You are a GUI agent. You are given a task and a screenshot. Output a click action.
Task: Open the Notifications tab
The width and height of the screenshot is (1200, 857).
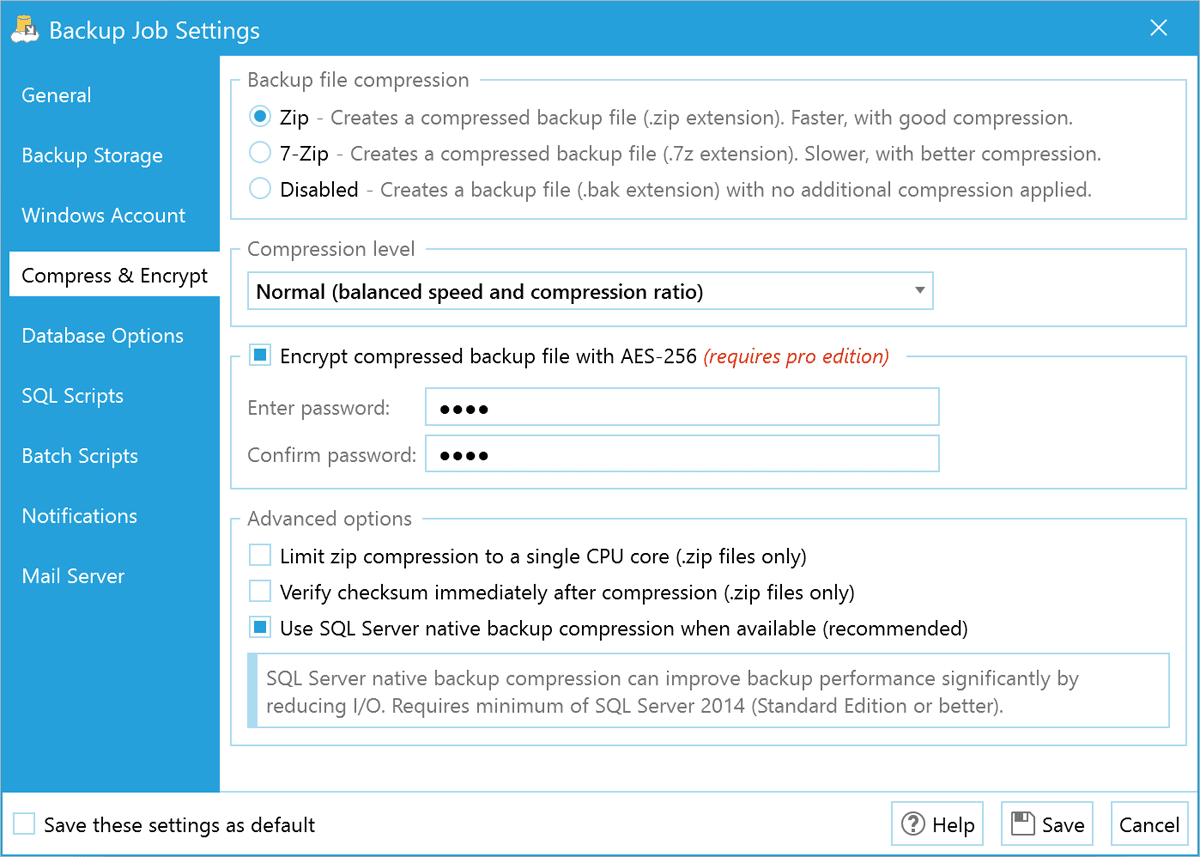click(x=80, y=516)
